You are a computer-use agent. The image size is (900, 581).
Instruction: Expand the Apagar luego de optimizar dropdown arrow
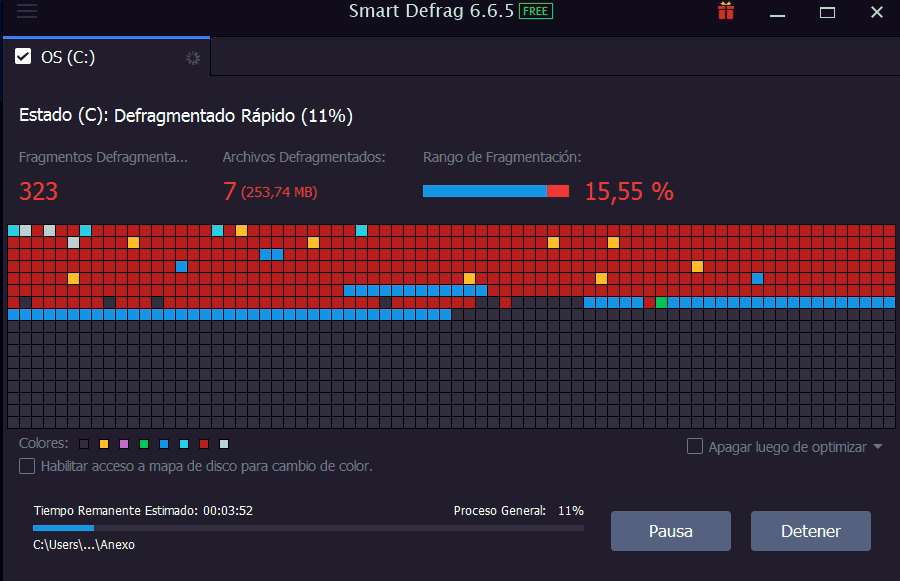click(x=878, y=446)
